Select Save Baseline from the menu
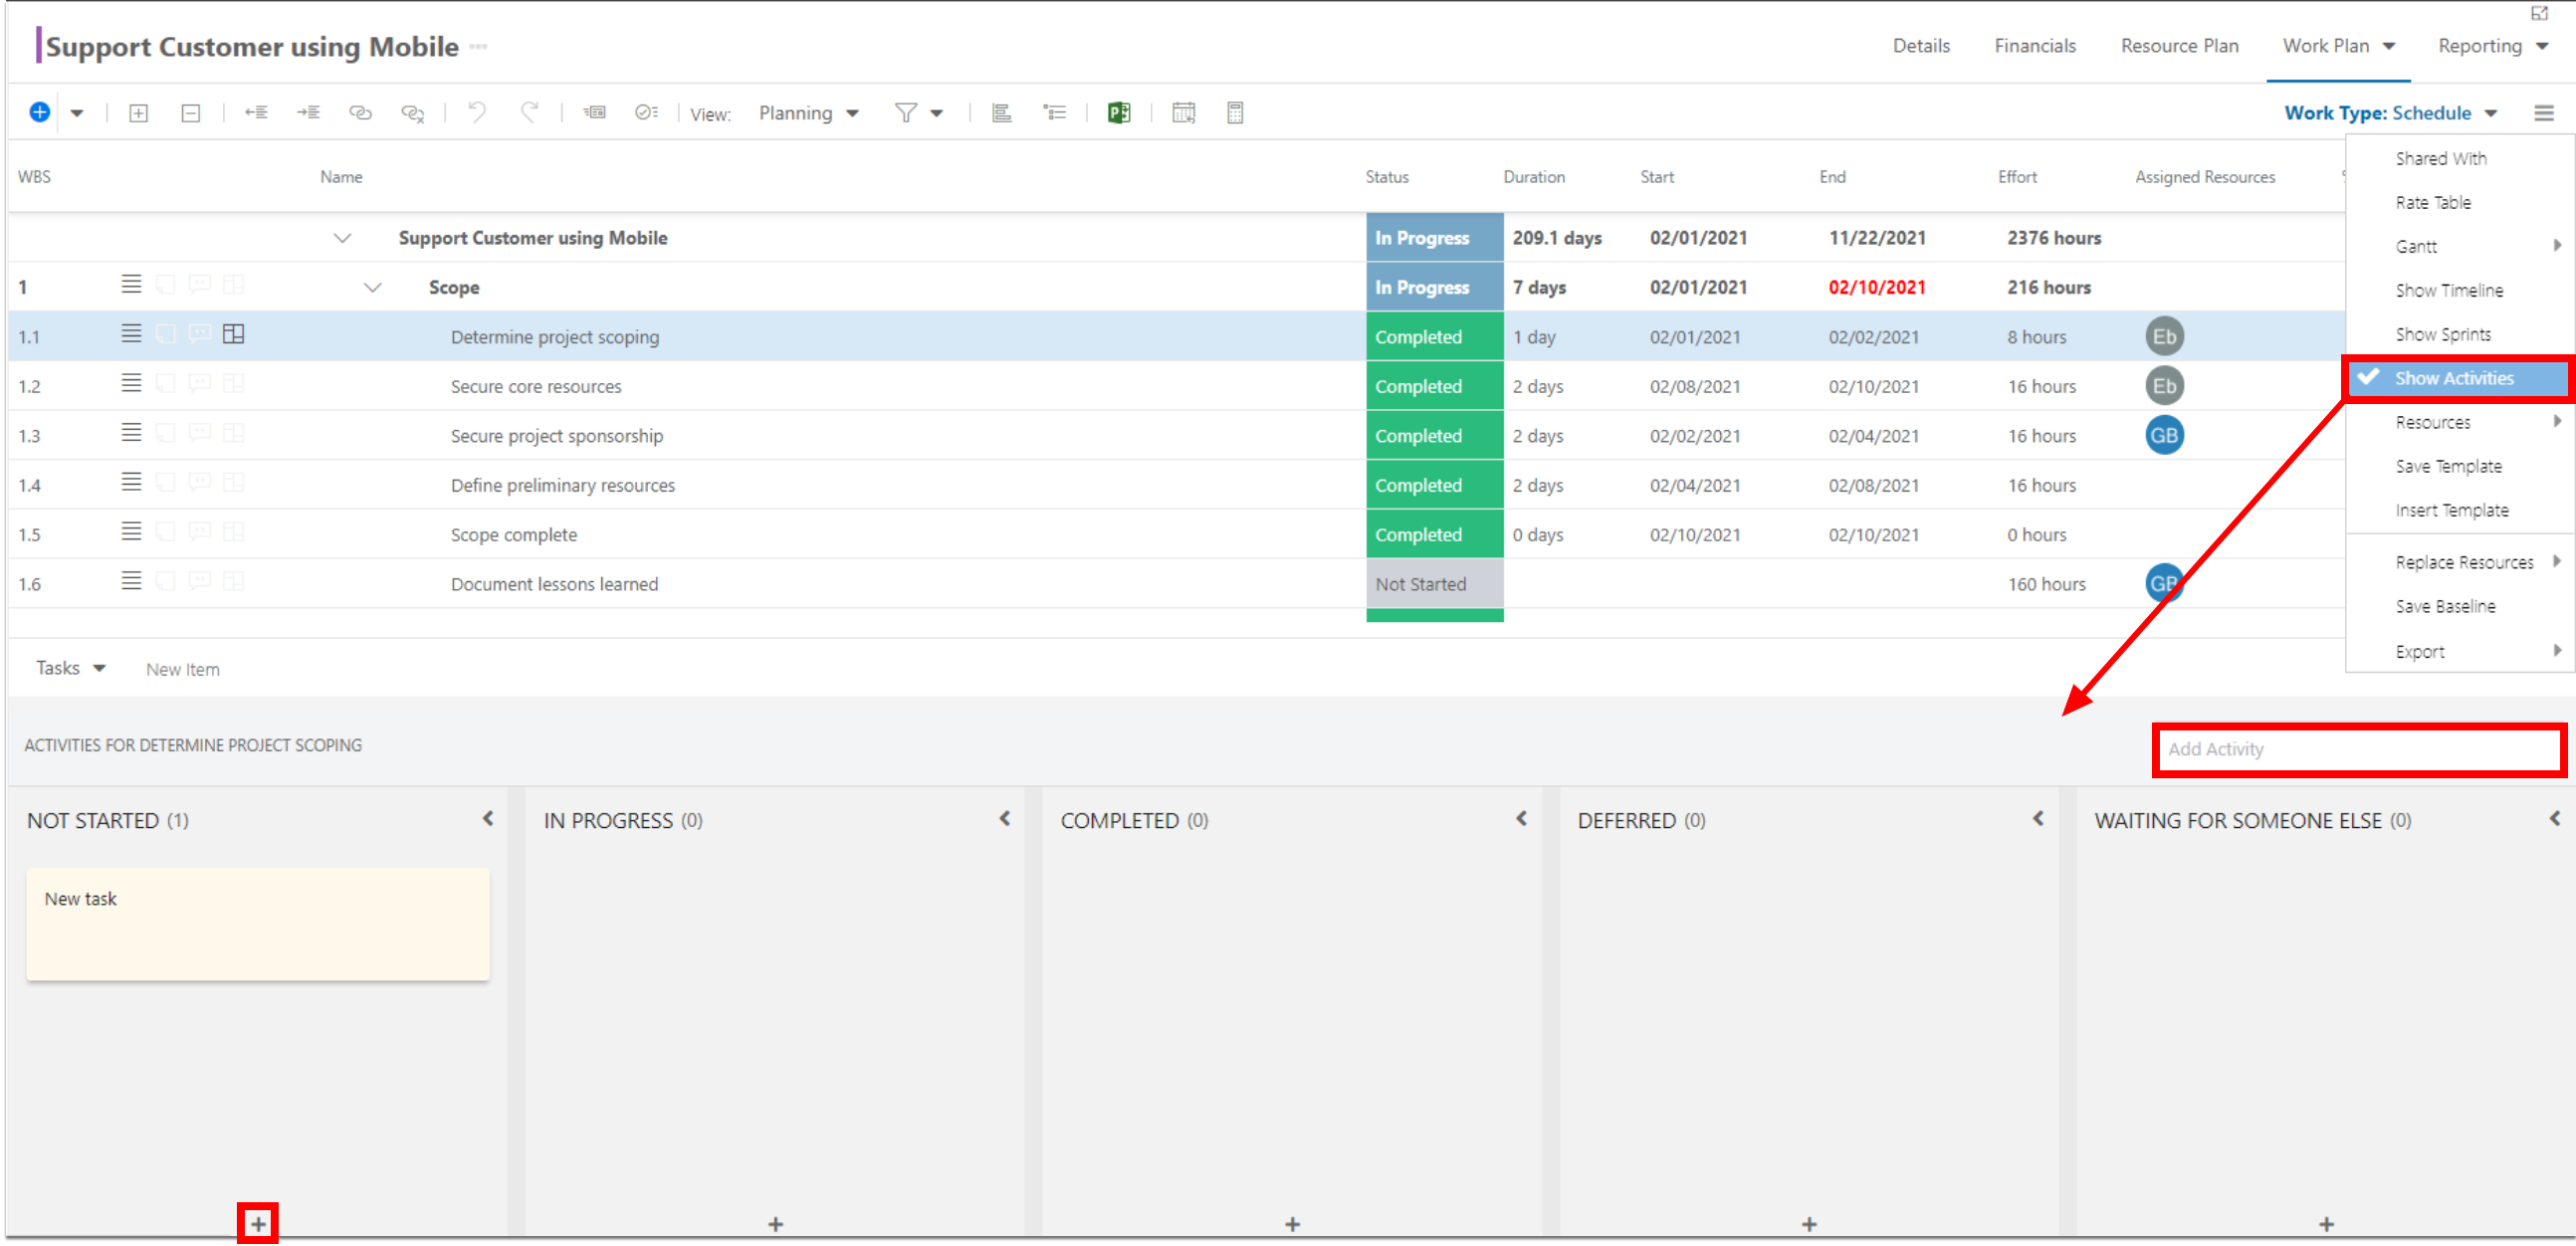The width and height of the screenshot is (2576, 1246). 2444,606
